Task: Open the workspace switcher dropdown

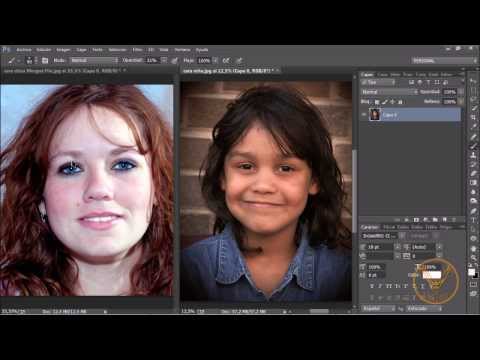Action: (x=444, y=60)
